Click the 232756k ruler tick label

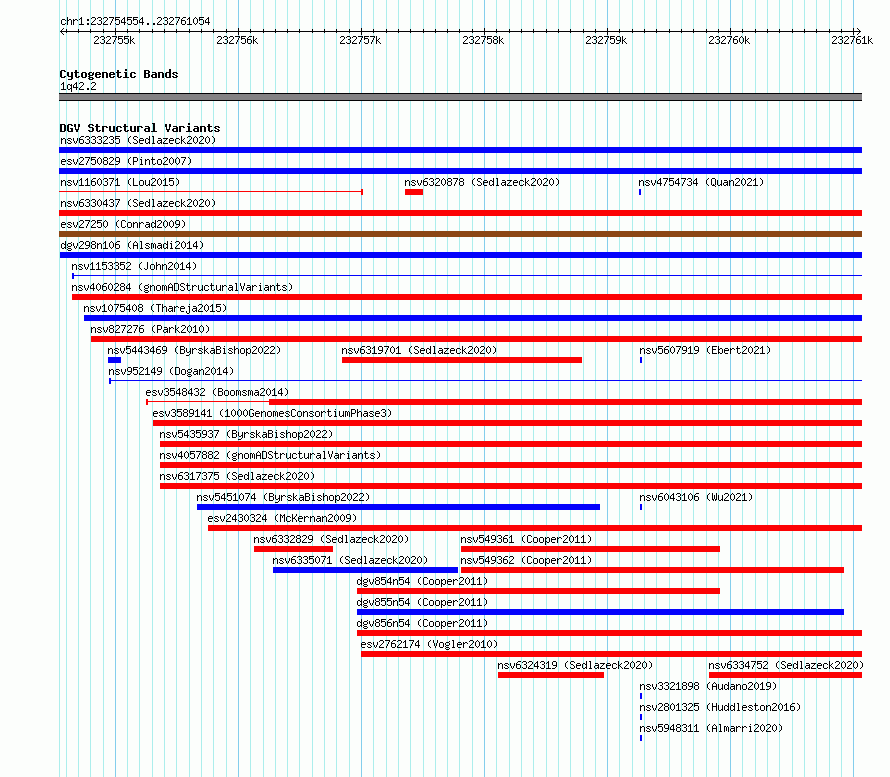pyautogui.click(x=237, y=40)
